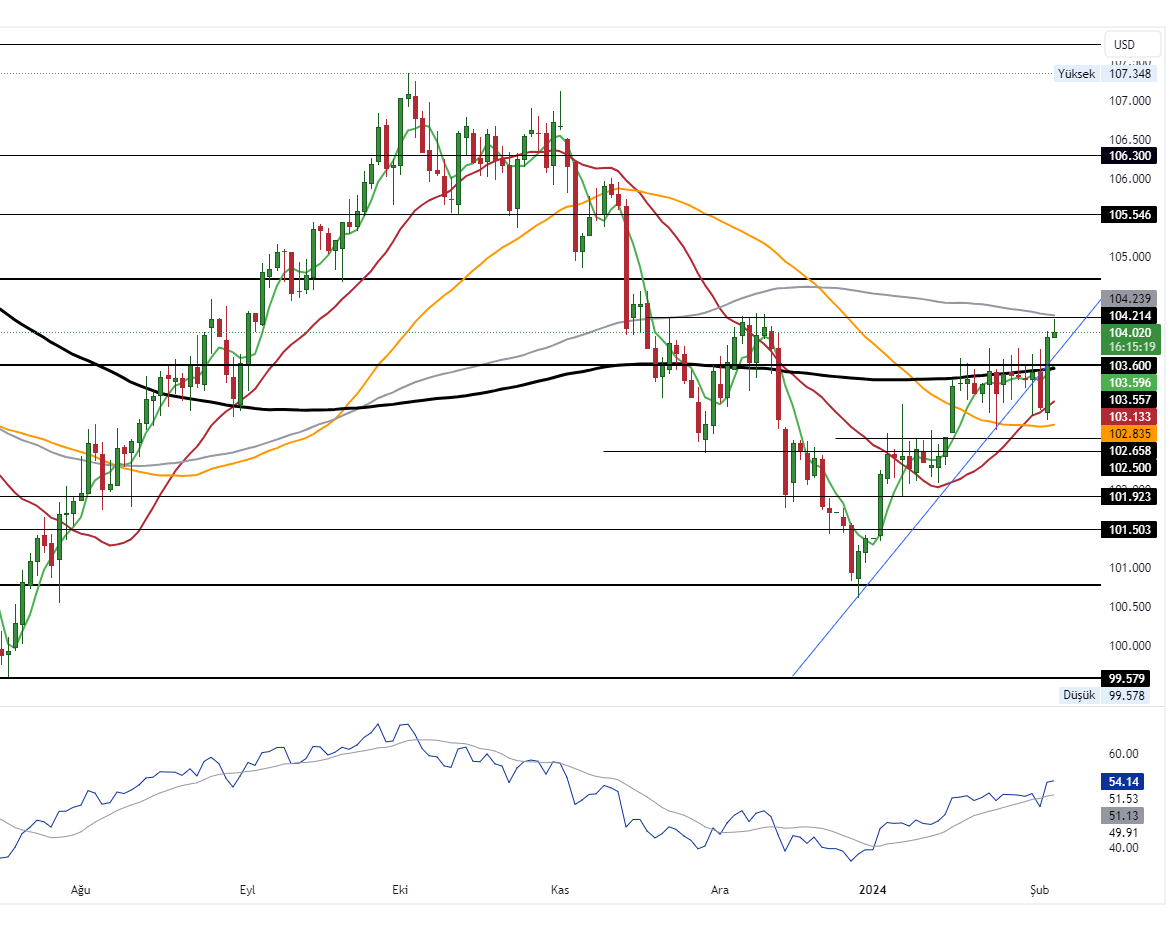Click the Yüksek high price label

(1077, 74)
